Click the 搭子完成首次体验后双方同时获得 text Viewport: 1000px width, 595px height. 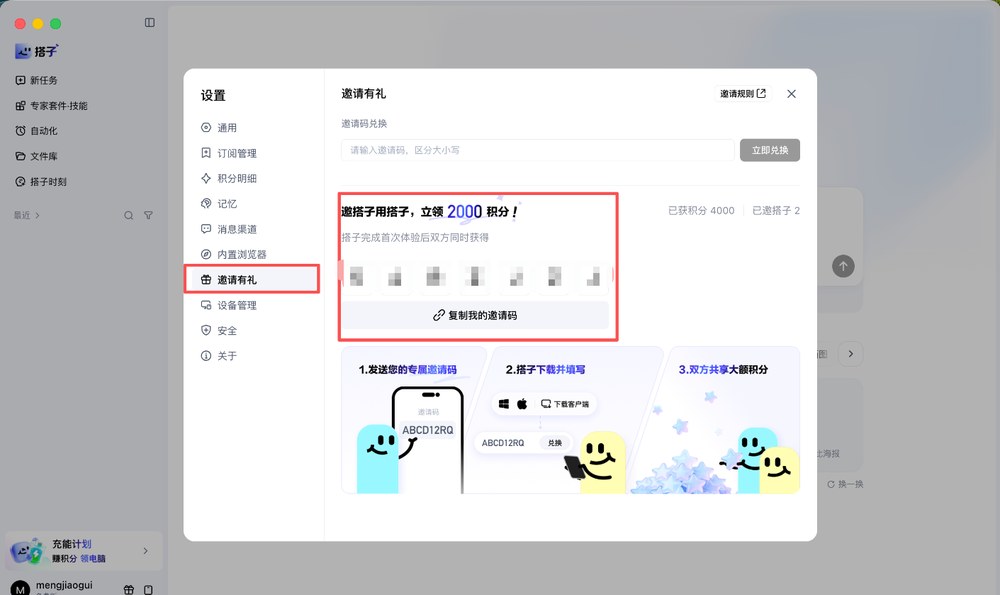(415, 238)
